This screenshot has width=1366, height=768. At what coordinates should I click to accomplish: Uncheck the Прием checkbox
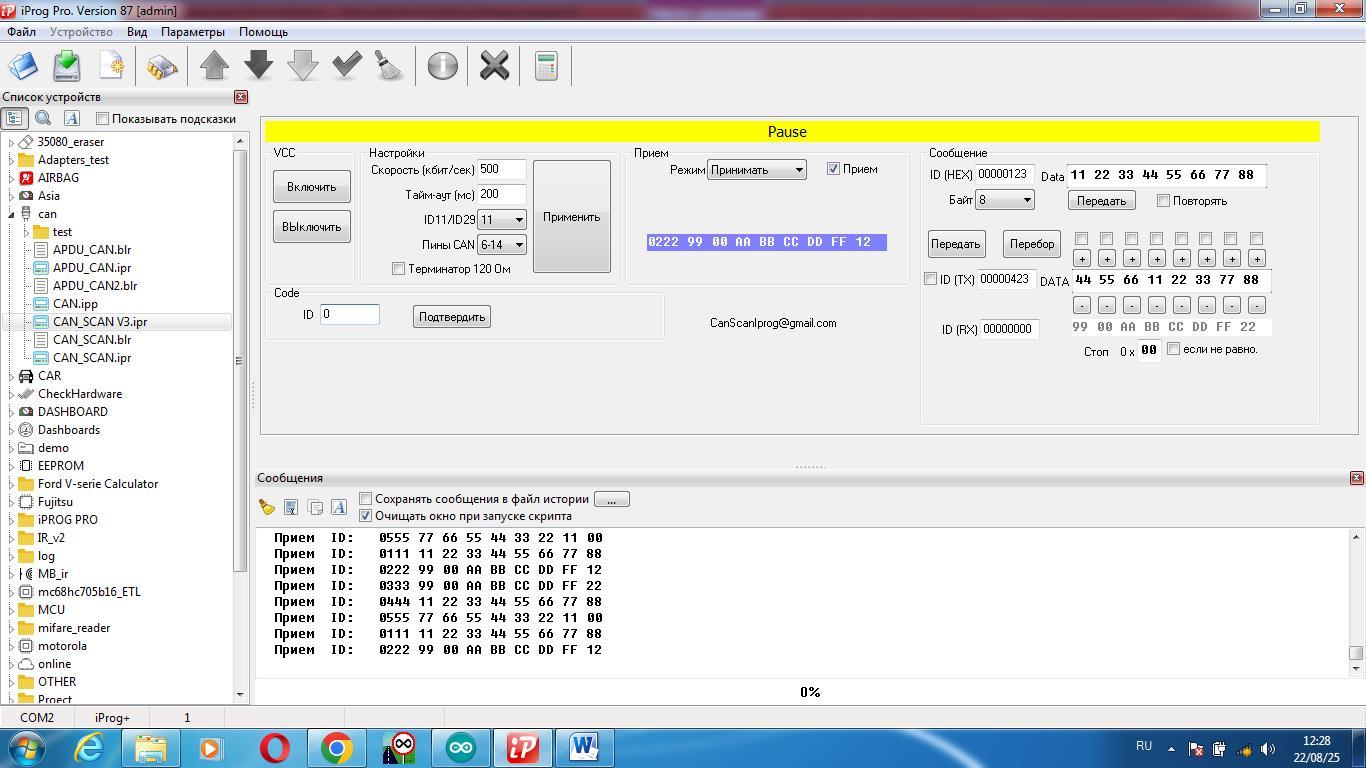pos(833,169)
